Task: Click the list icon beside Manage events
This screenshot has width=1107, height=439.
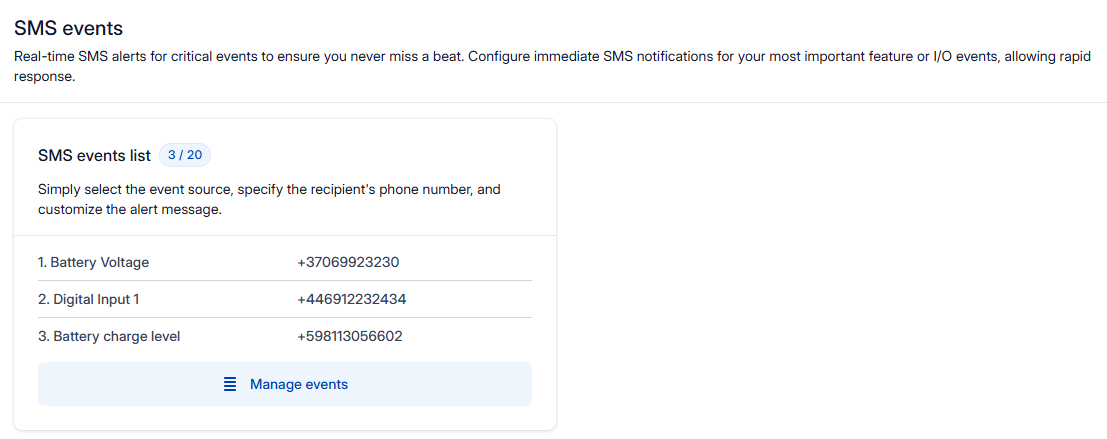Action: click(x=229, y=384)
